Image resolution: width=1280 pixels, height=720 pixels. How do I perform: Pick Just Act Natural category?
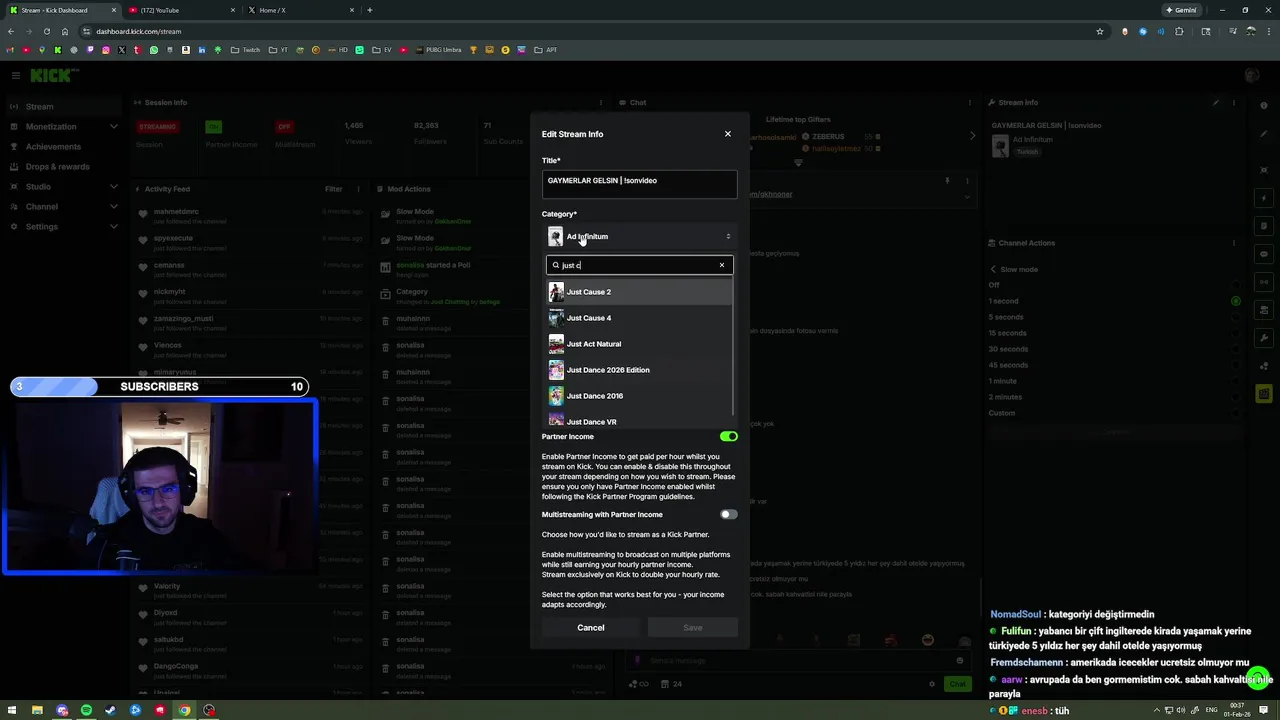tap(640, 344)
